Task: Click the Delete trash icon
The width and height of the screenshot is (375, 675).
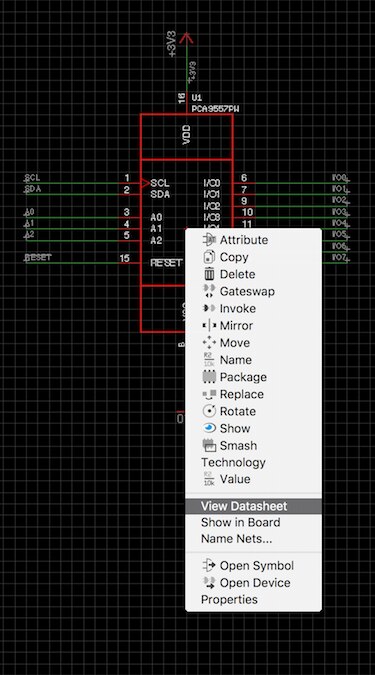Action: tap(209, 274)
